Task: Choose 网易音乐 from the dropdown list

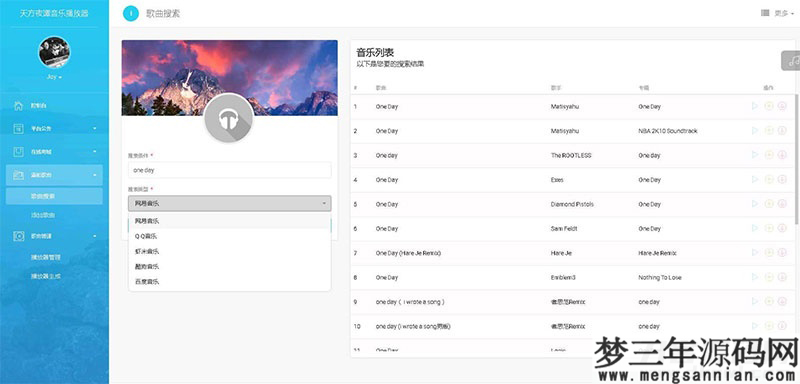Action: click(x=230, y=221)
